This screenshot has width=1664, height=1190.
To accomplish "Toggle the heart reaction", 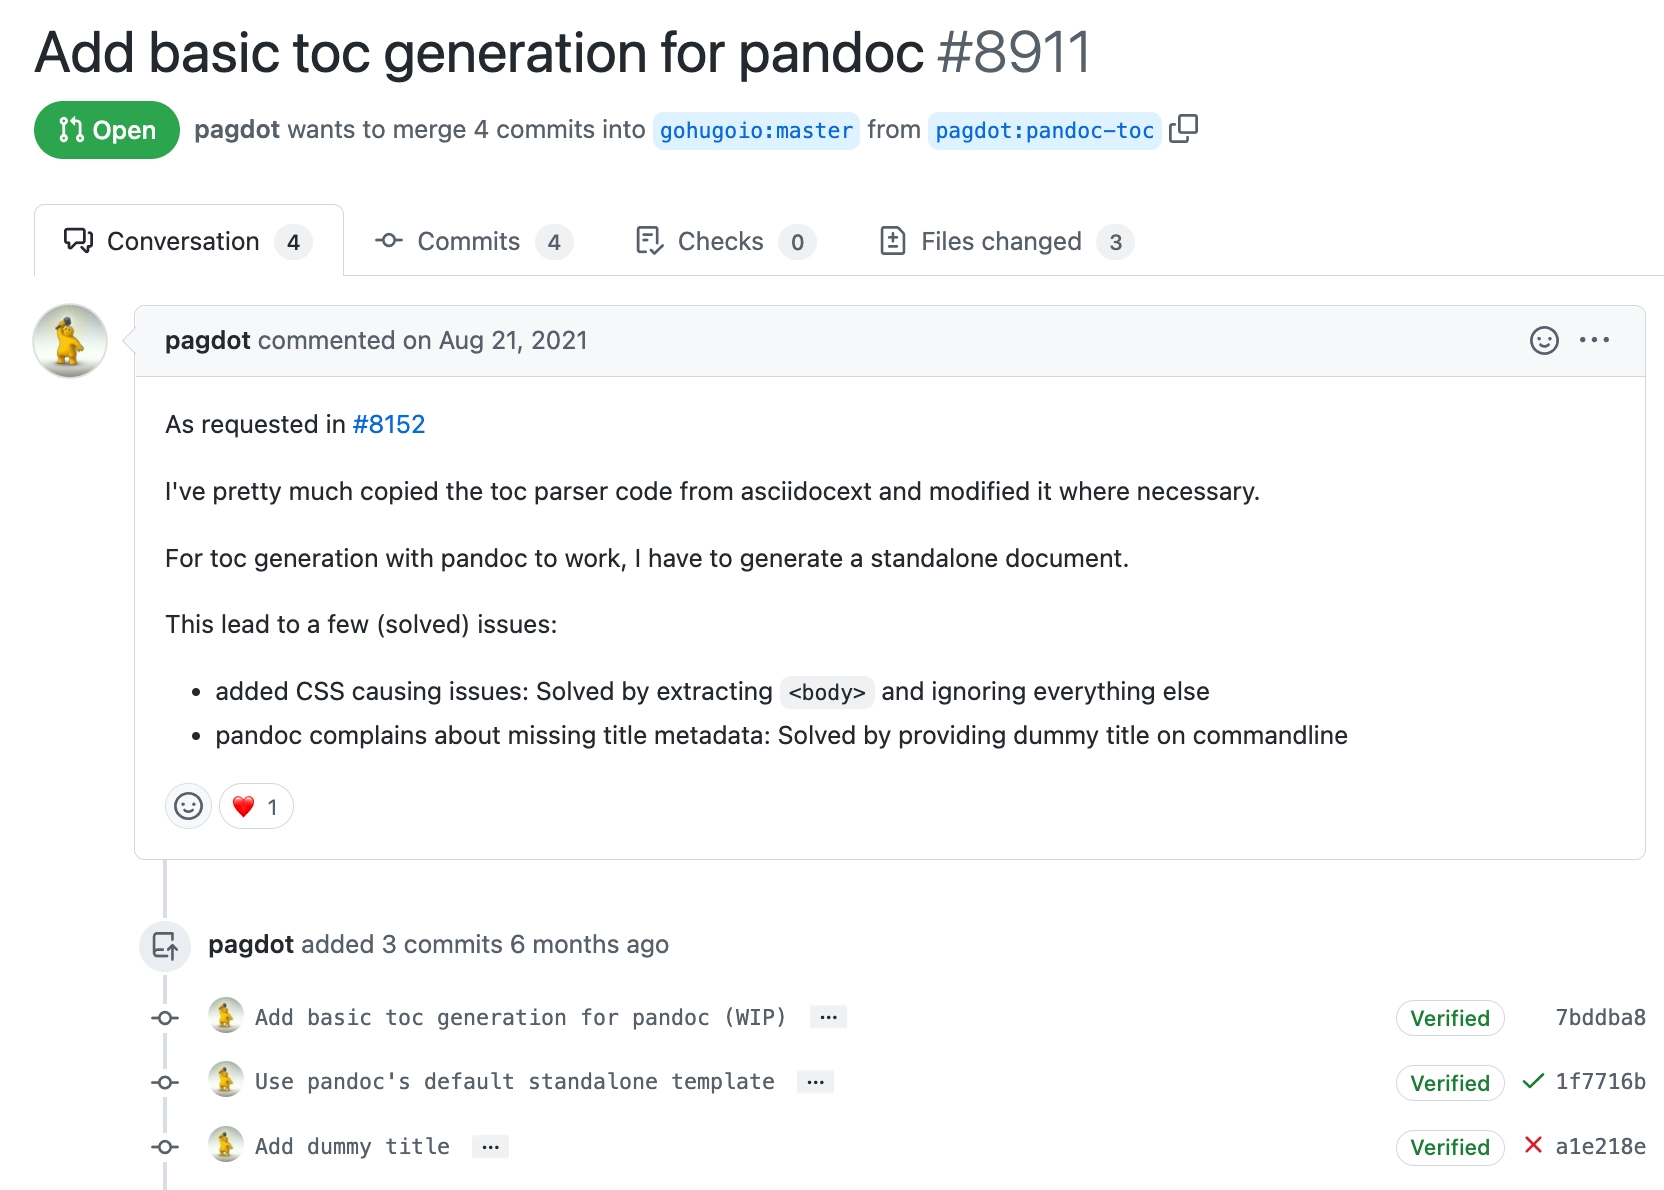I will 256,806.
